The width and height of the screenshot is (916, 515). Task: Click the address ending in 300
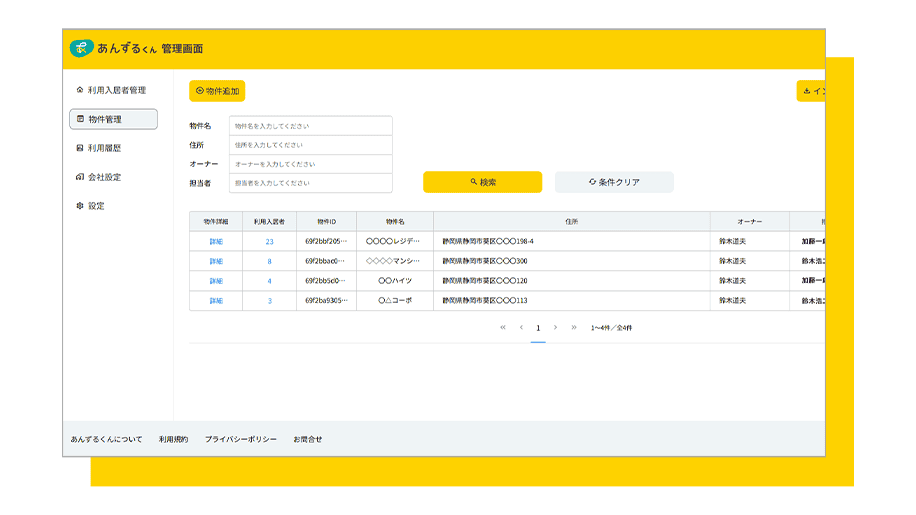(485, 261)
